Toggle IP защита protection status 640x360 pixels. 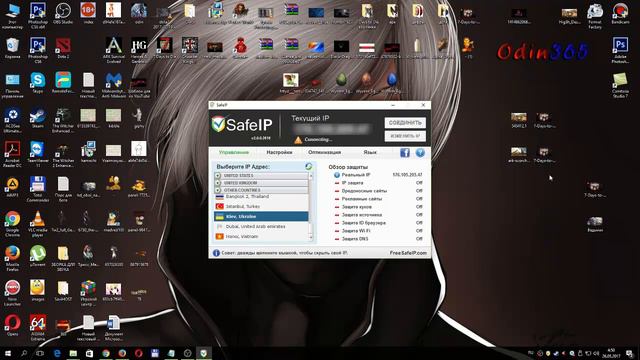[x=378, y=183]
